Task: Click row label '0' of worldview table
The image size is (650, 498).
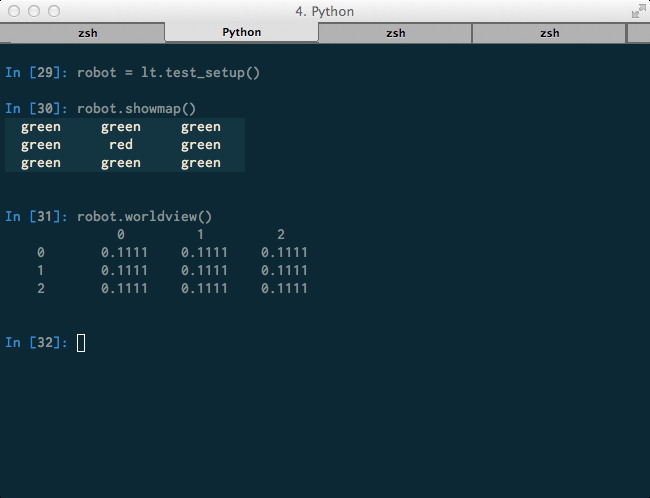Action: point(41,253)
